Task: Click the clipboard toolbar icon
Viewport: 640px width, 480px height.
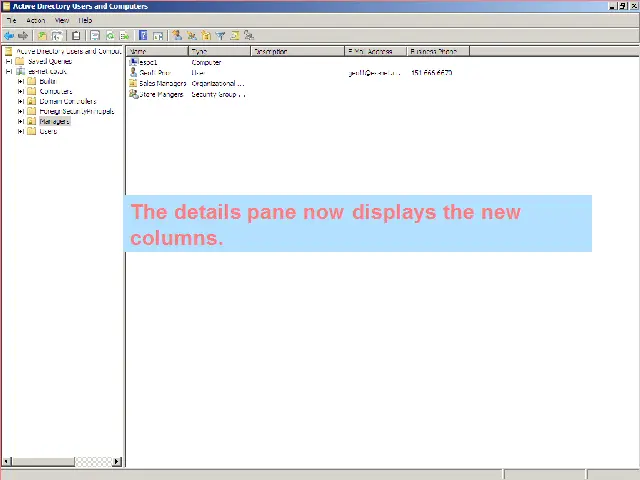Action: [76, 36]
